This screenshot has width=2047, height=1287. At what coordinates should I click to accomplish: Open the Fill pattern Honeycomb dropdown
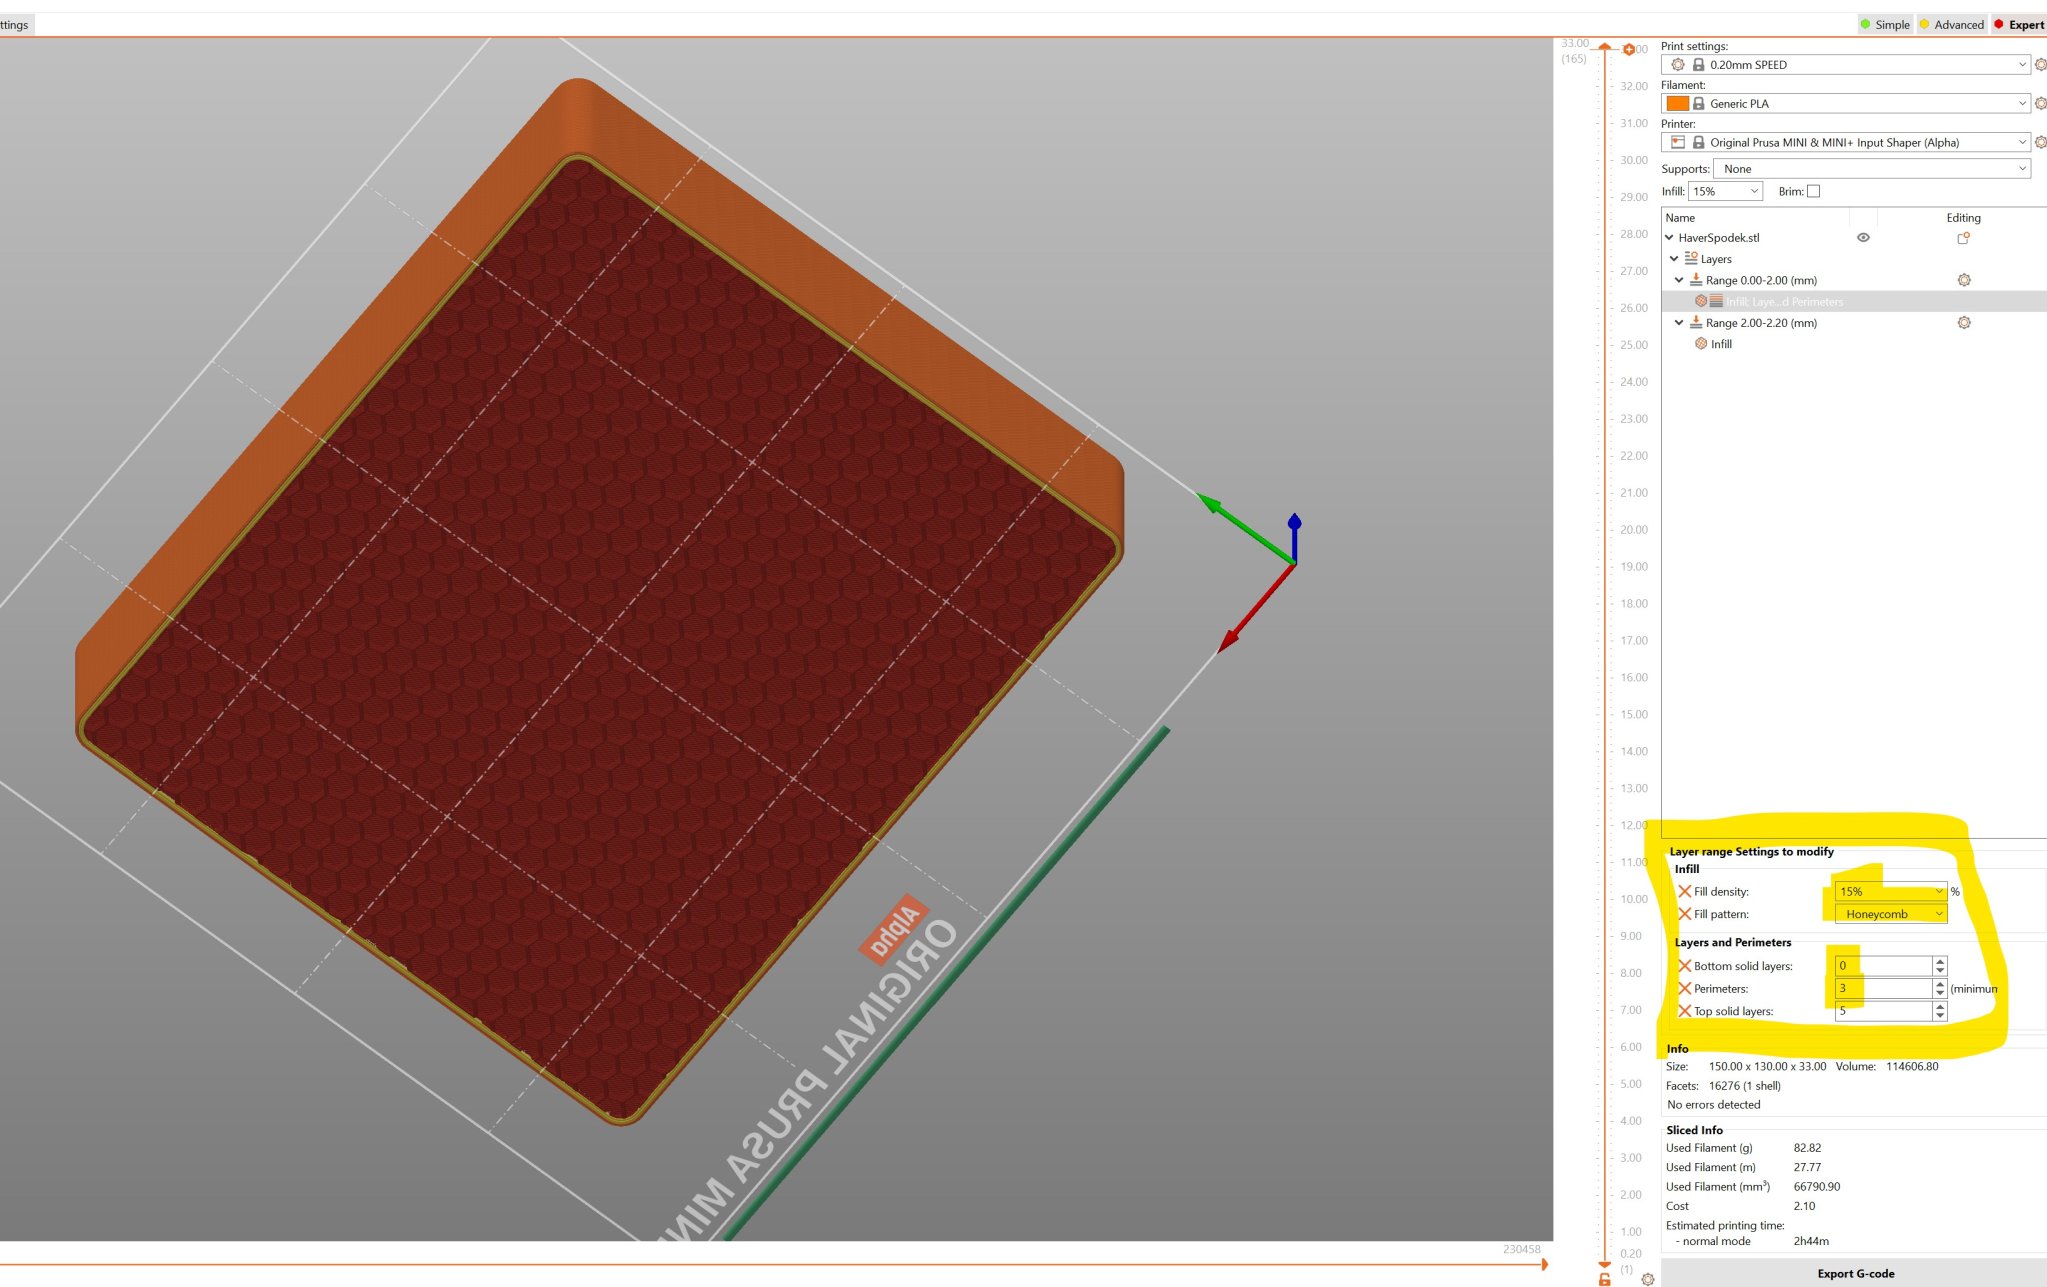(x=1890, y=914)
